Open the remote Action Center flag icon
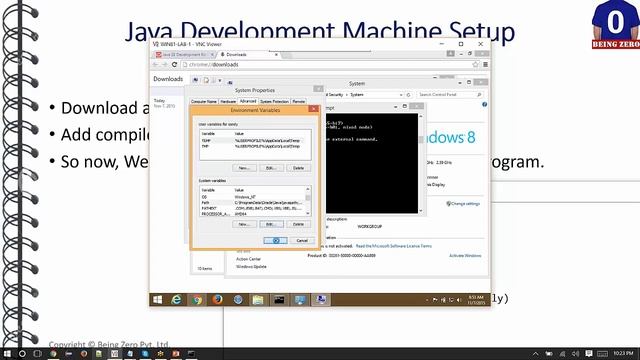The width and height of the screenshot is (640, 360). tap(435, 300)
